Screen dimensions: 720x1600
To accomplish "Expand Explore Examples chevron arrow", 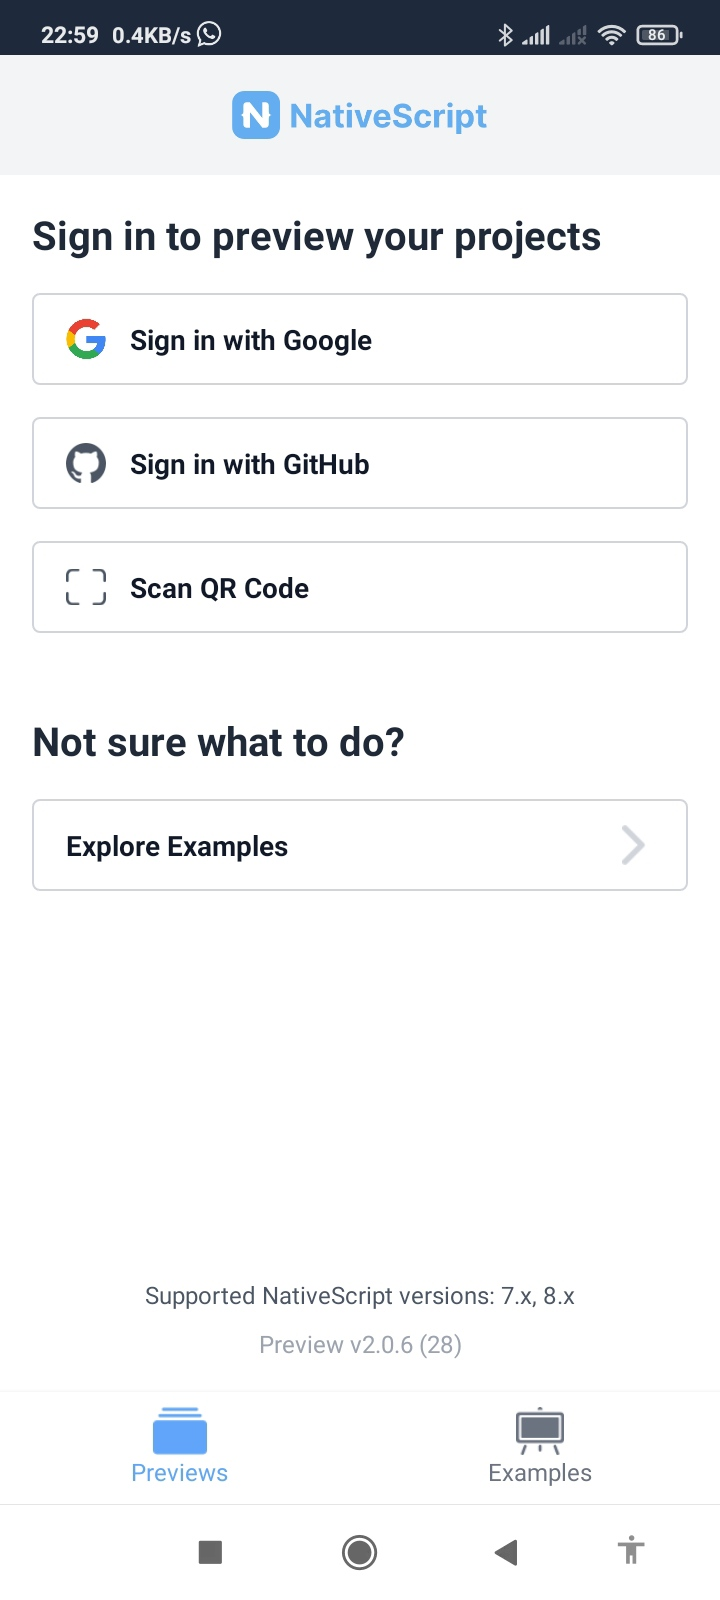I will click(x=633, y=845).
